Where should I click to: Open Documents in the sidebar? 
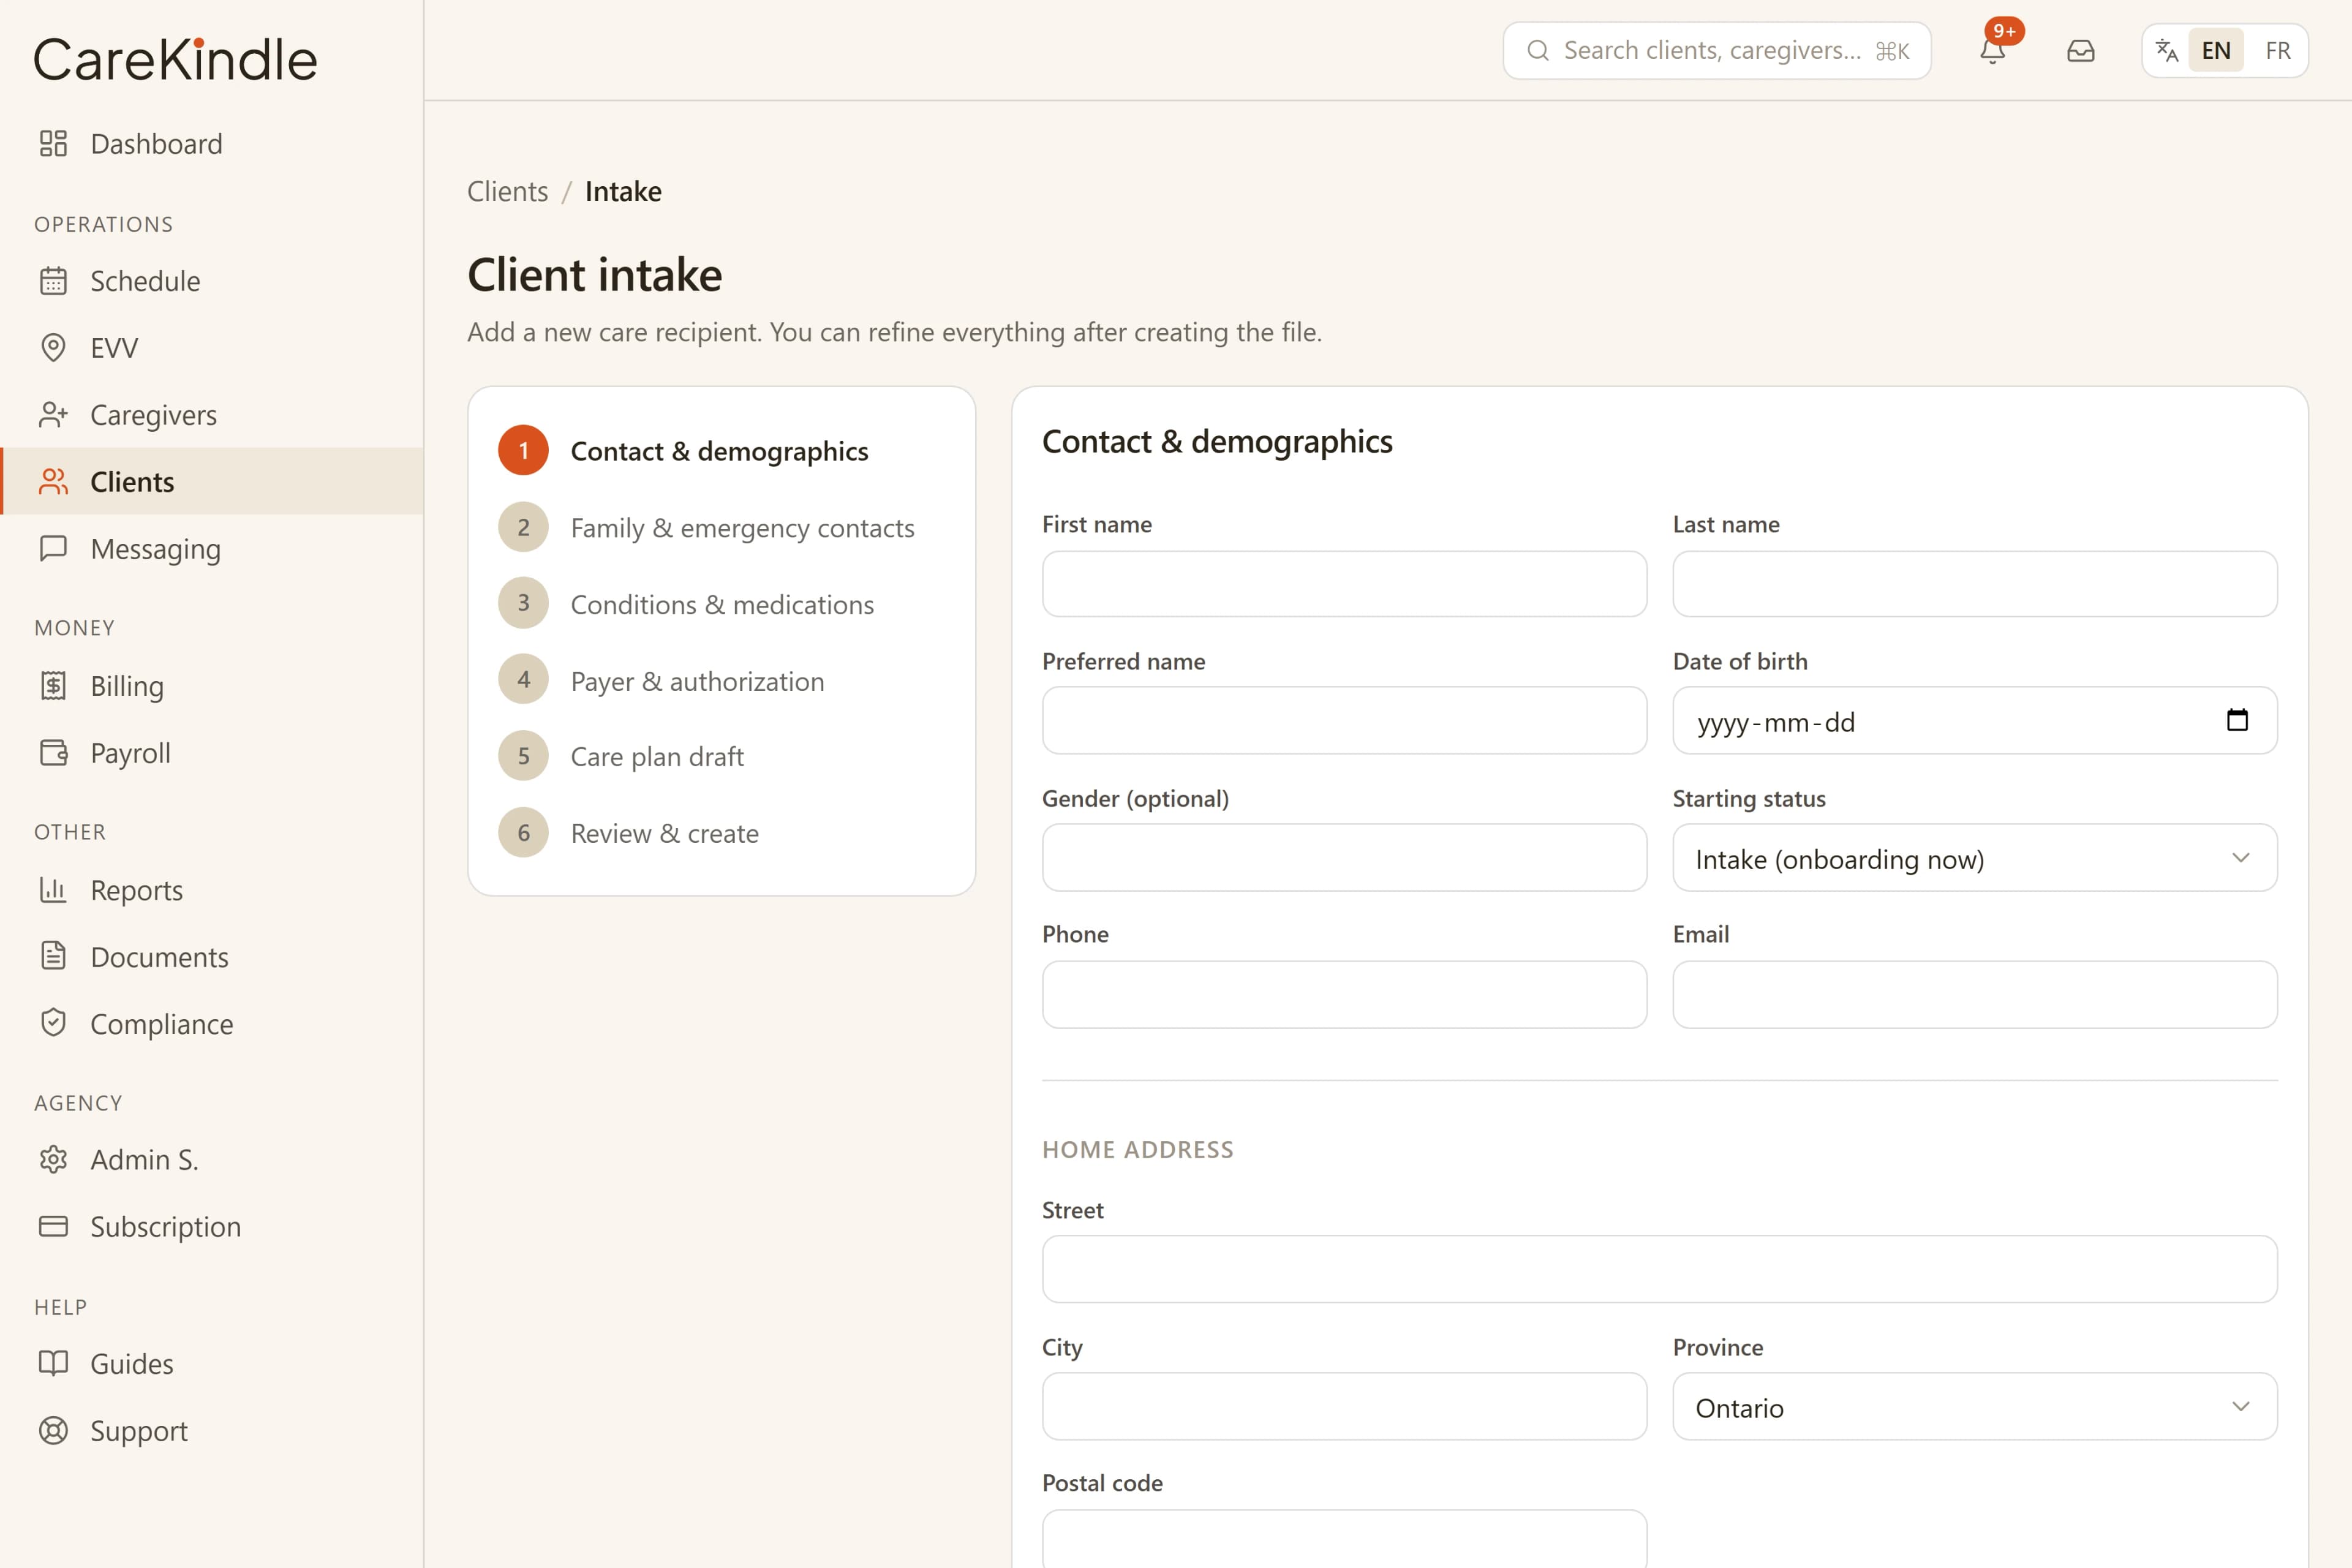point(212,957)
